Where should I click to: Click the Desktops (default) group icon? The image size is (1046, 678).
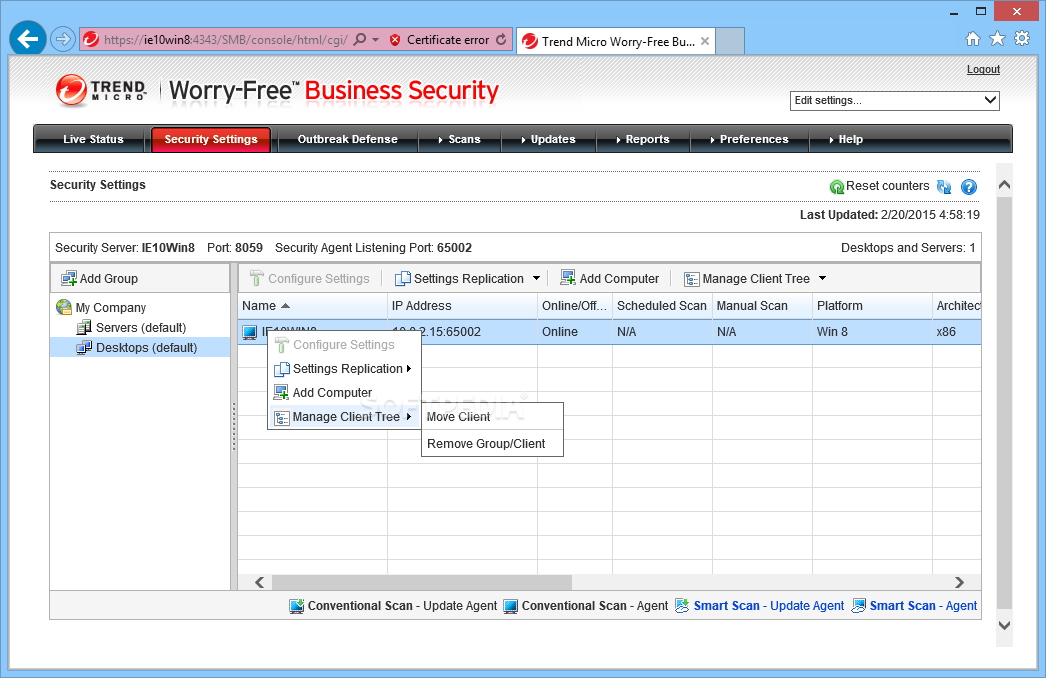point(84,348)
